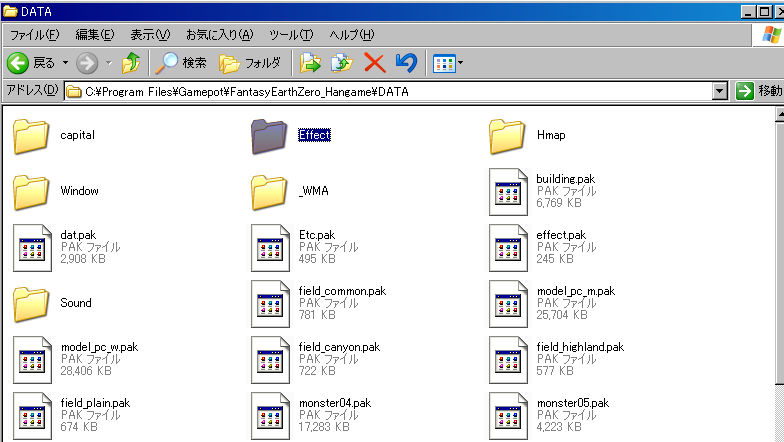This screenshot has width=784, height=442.
Task: Click the address bar path field
Action: tap(388, 92)
